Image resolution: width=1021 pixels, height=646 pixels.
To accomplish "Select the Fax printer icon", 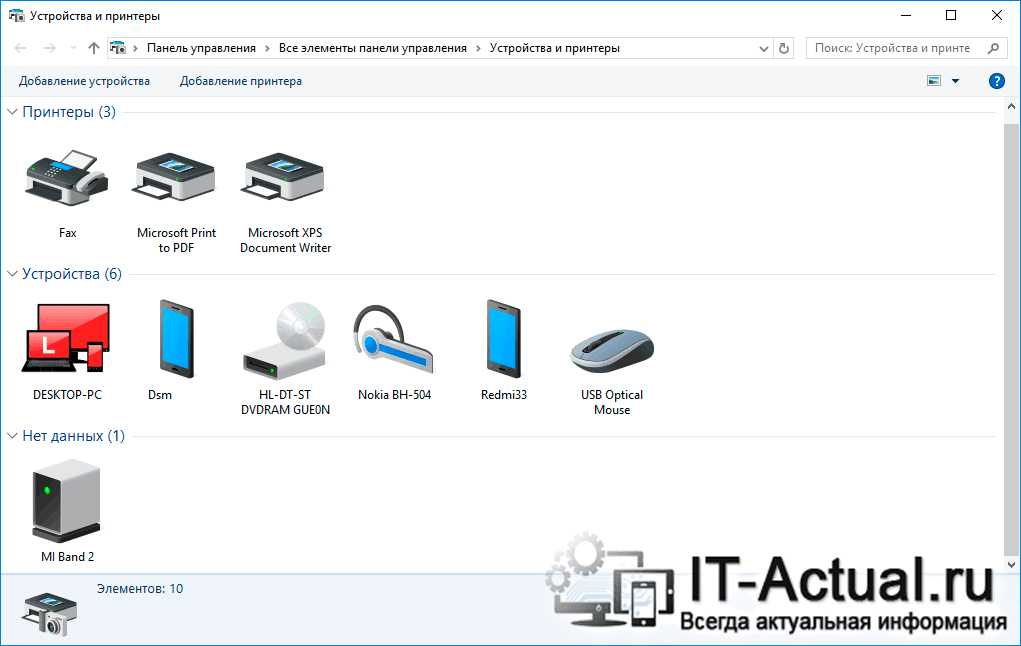I will pyautogui.click(x=67, y=178).
